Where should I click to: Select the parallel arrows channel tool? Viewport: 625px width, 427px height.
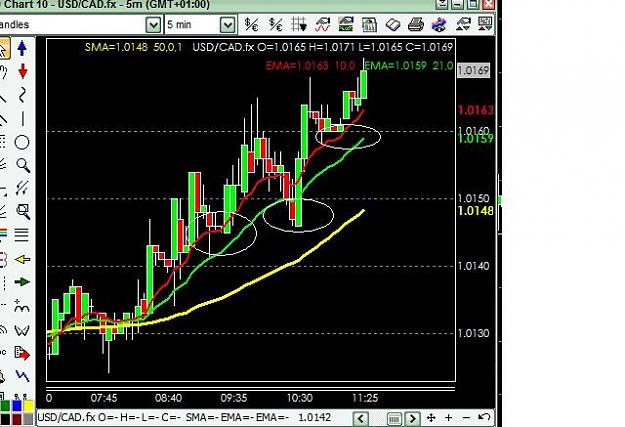click(22, 188)
